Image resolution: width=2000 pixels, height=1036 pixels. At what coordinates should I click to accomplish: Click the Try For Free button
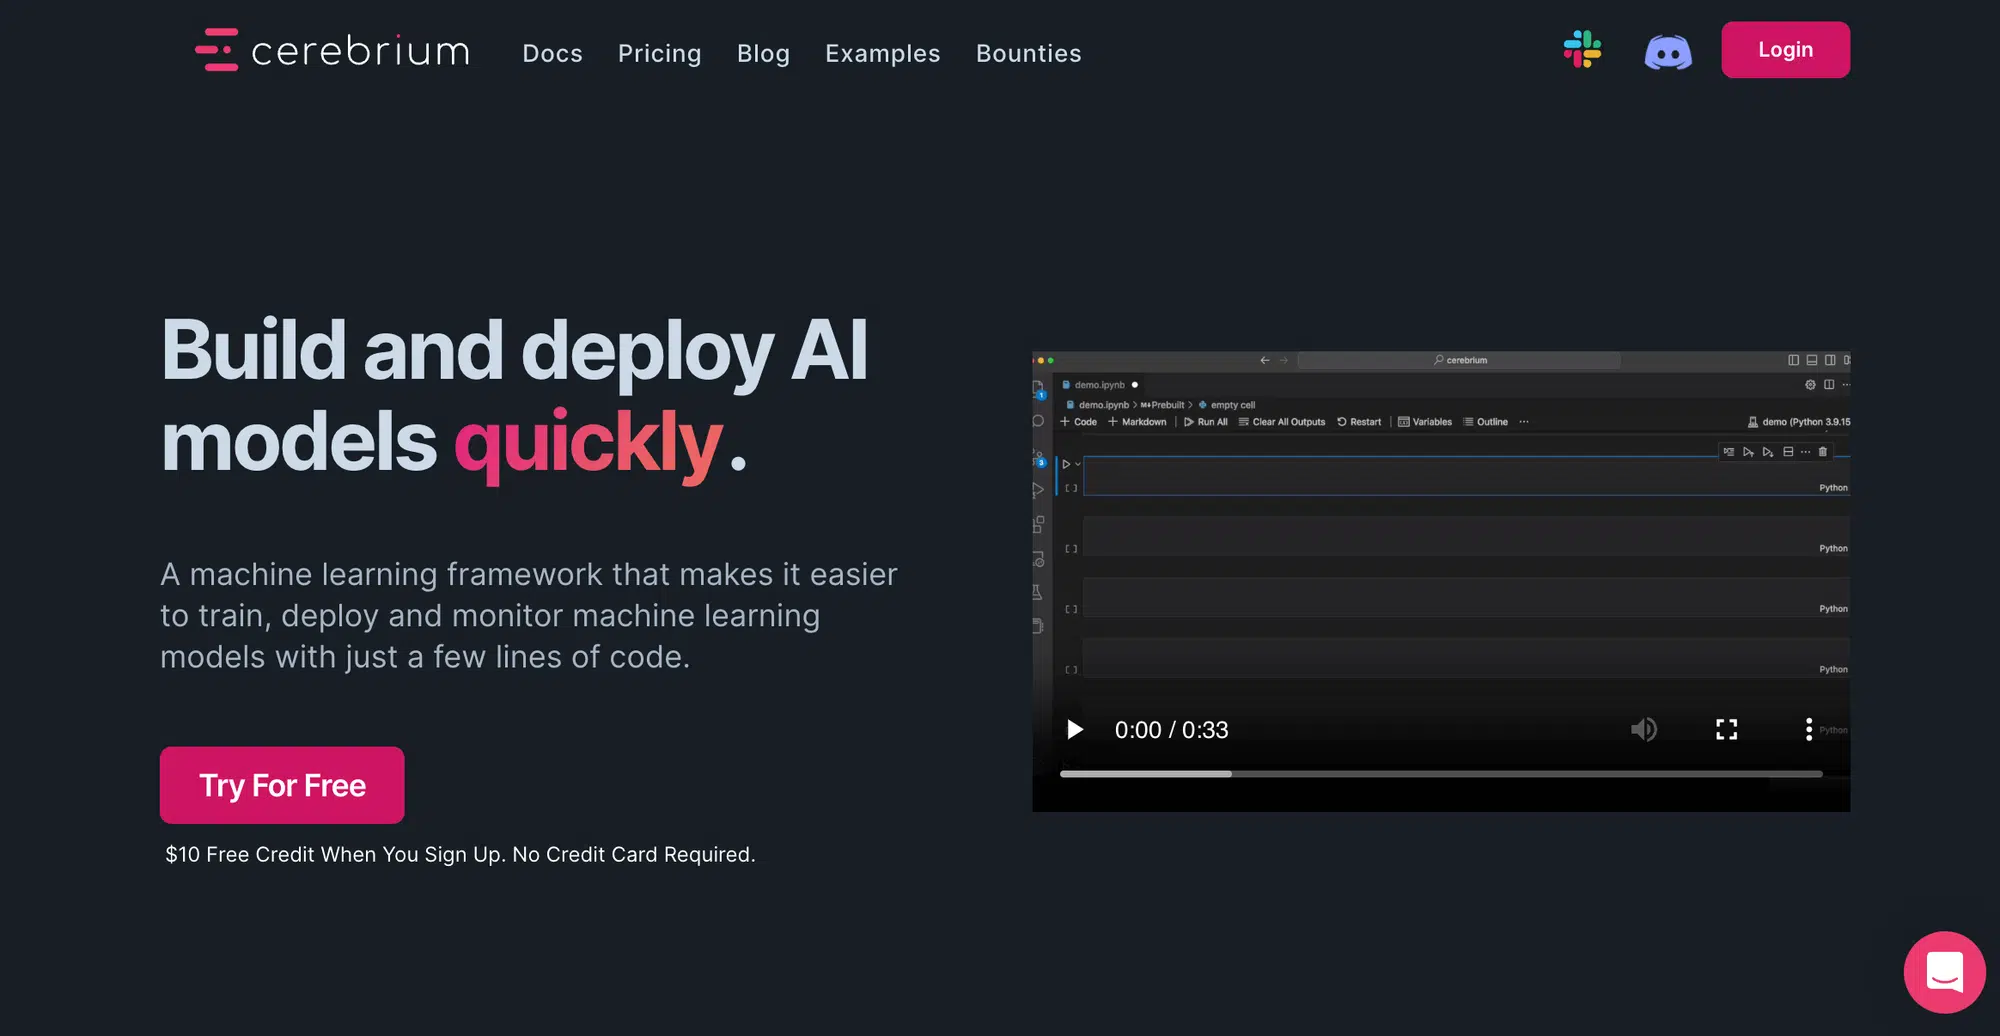coord(282,785)
